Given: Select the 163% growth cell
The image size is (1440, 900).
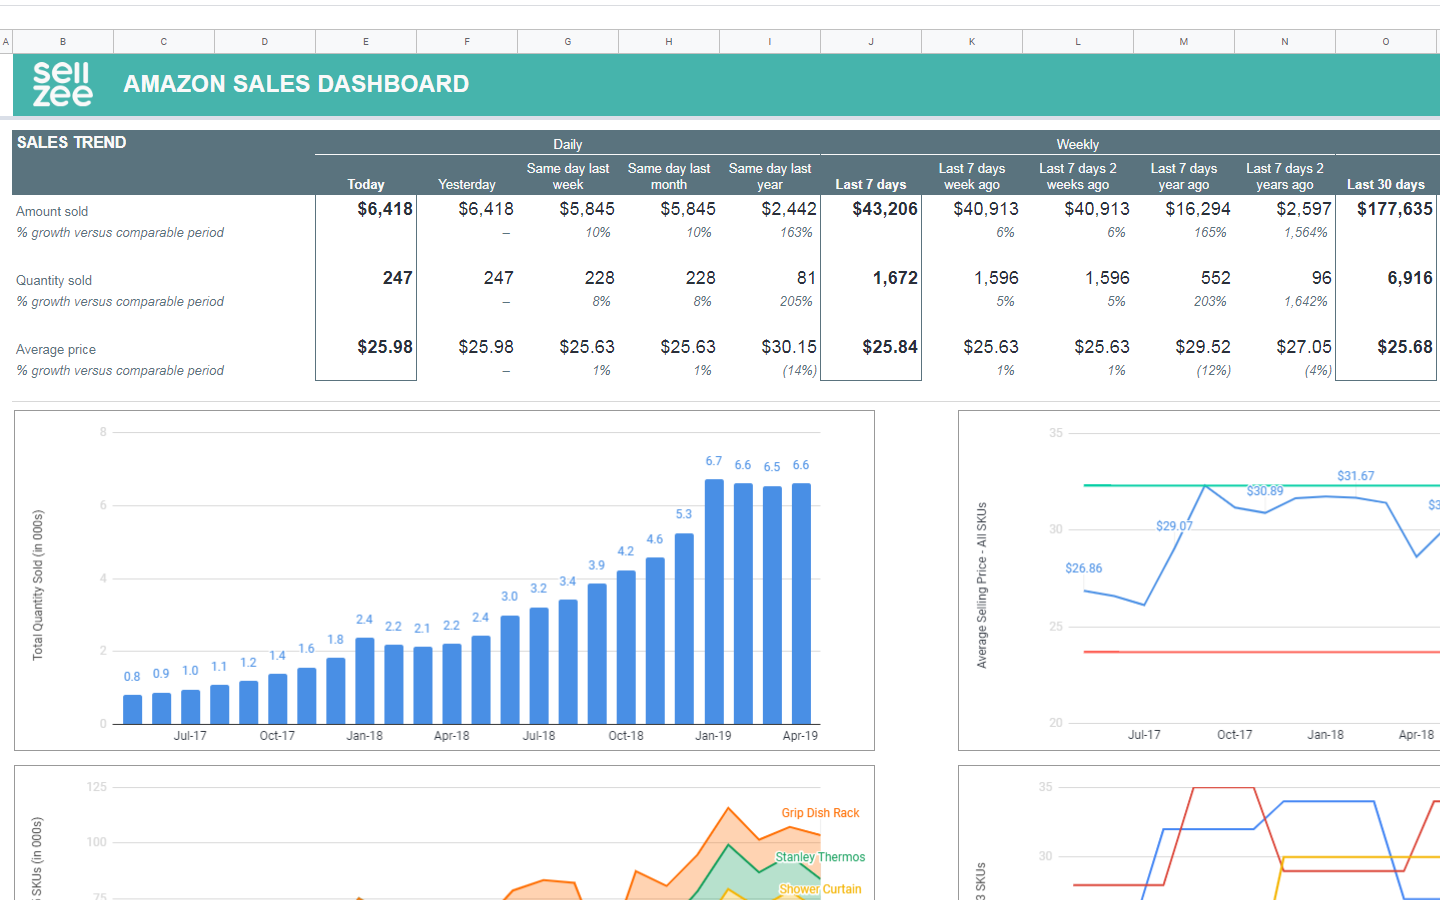Looking at the screenshot, I should point(796,232).
